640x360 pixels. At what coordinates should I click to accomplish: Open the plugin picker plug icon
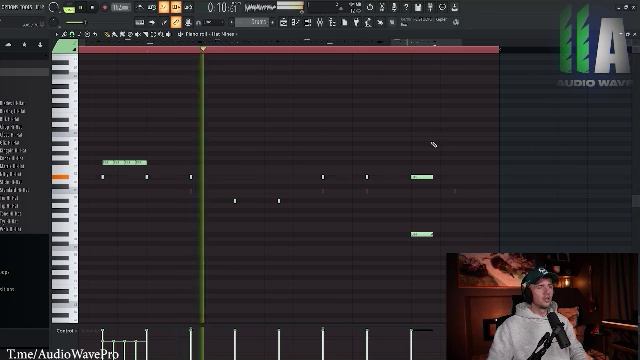356,22
